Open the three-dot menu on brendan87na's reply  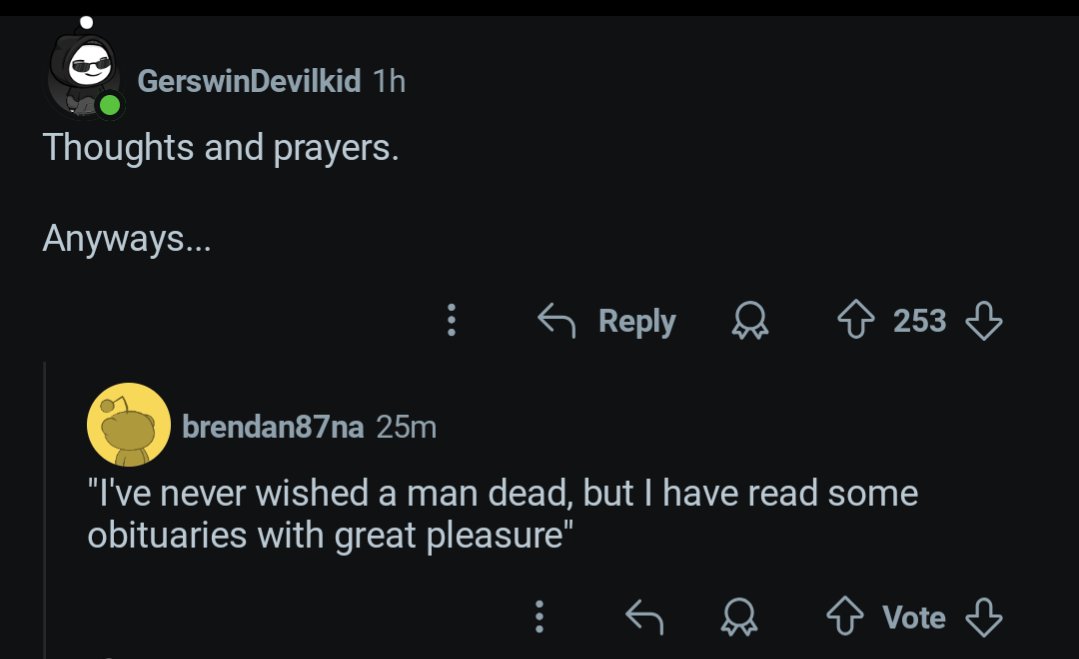[540, 616]
